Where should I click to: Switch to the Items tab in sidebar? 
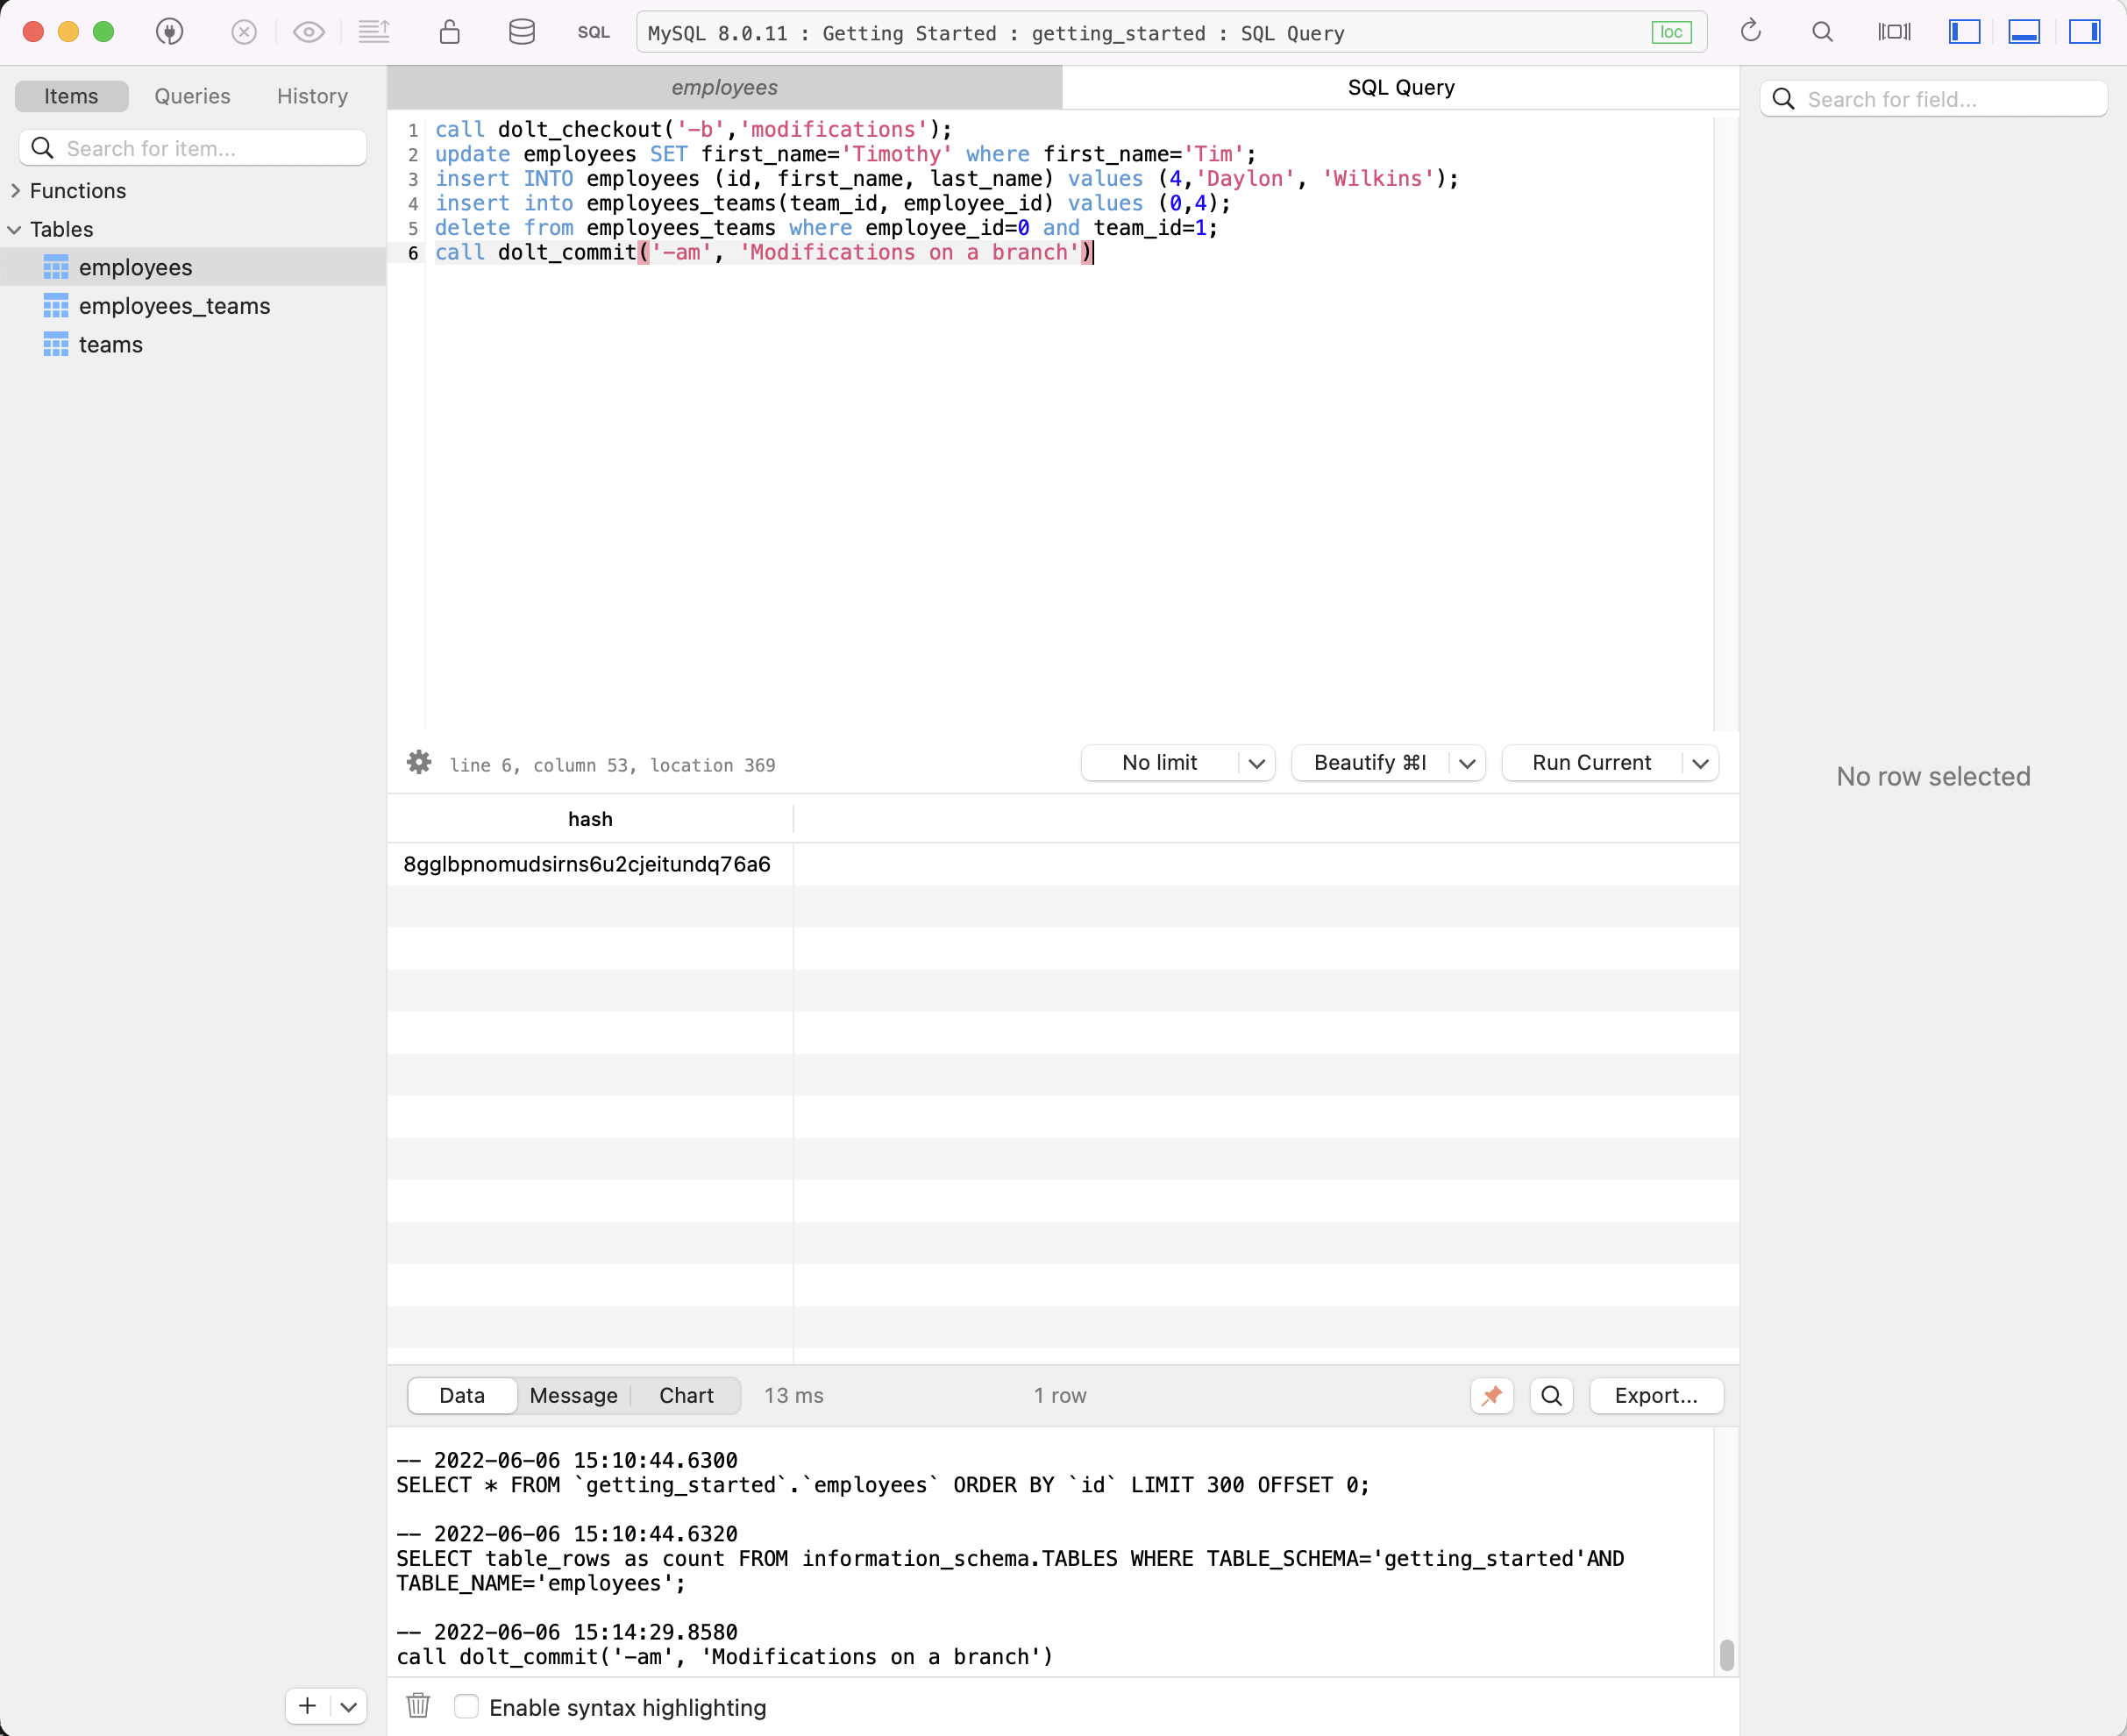(x=71, y=96)
